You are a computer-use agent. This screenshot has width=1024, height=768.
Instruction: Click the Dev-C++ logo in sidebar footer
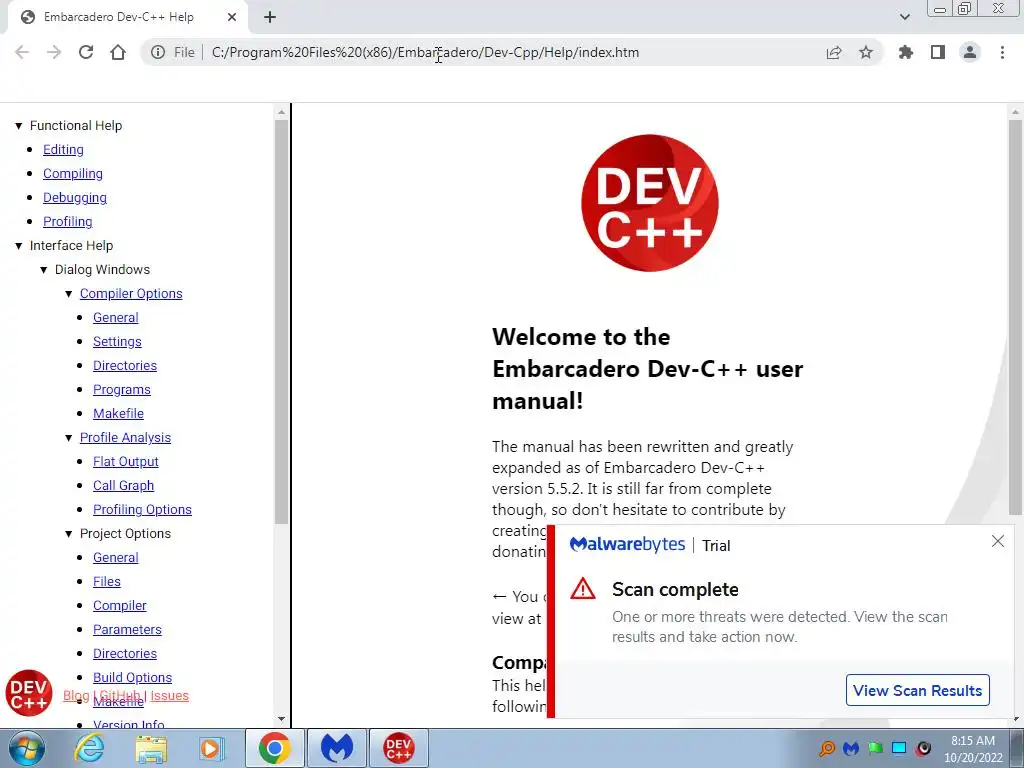click(x=29, y=693)
